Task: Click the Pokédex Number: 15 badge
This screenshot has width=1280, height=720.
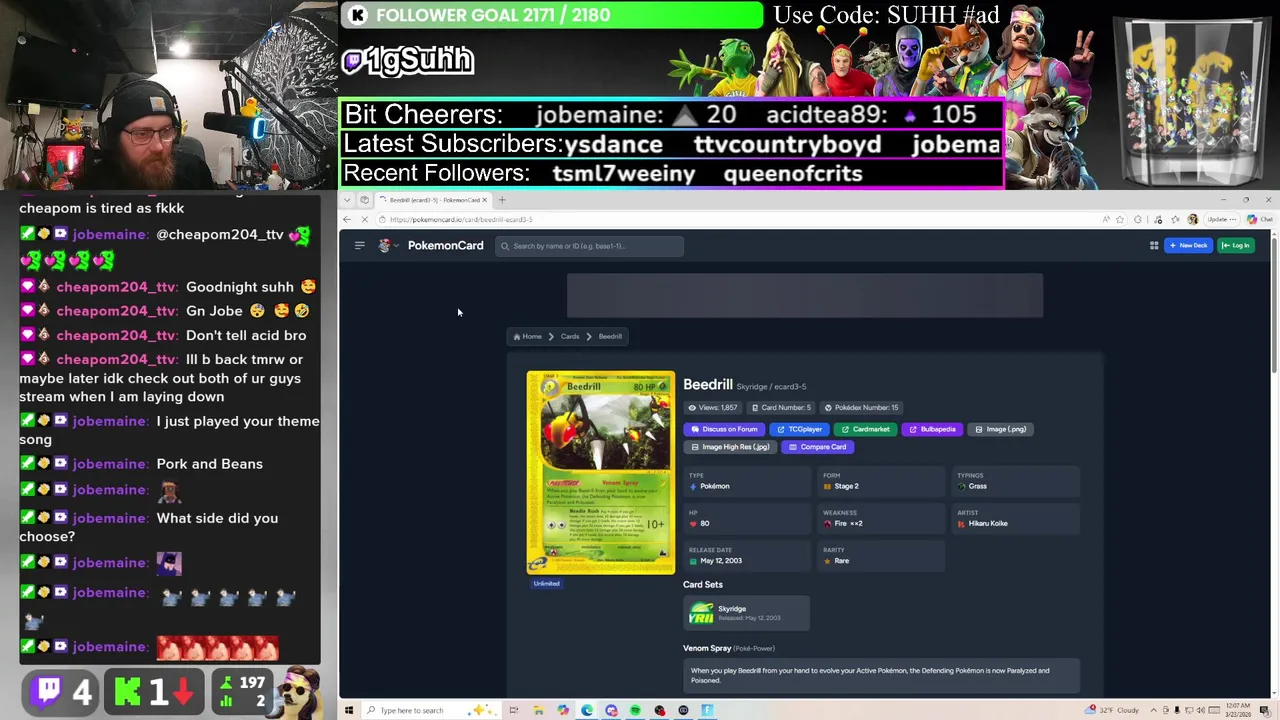Action: point(861,408)
